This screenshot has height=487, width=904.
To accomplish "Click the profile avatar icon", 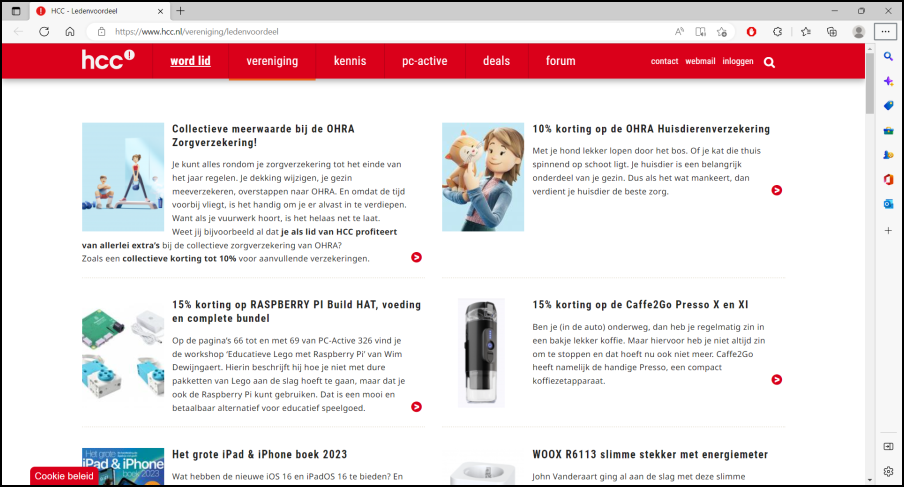I will click(858, 32).
